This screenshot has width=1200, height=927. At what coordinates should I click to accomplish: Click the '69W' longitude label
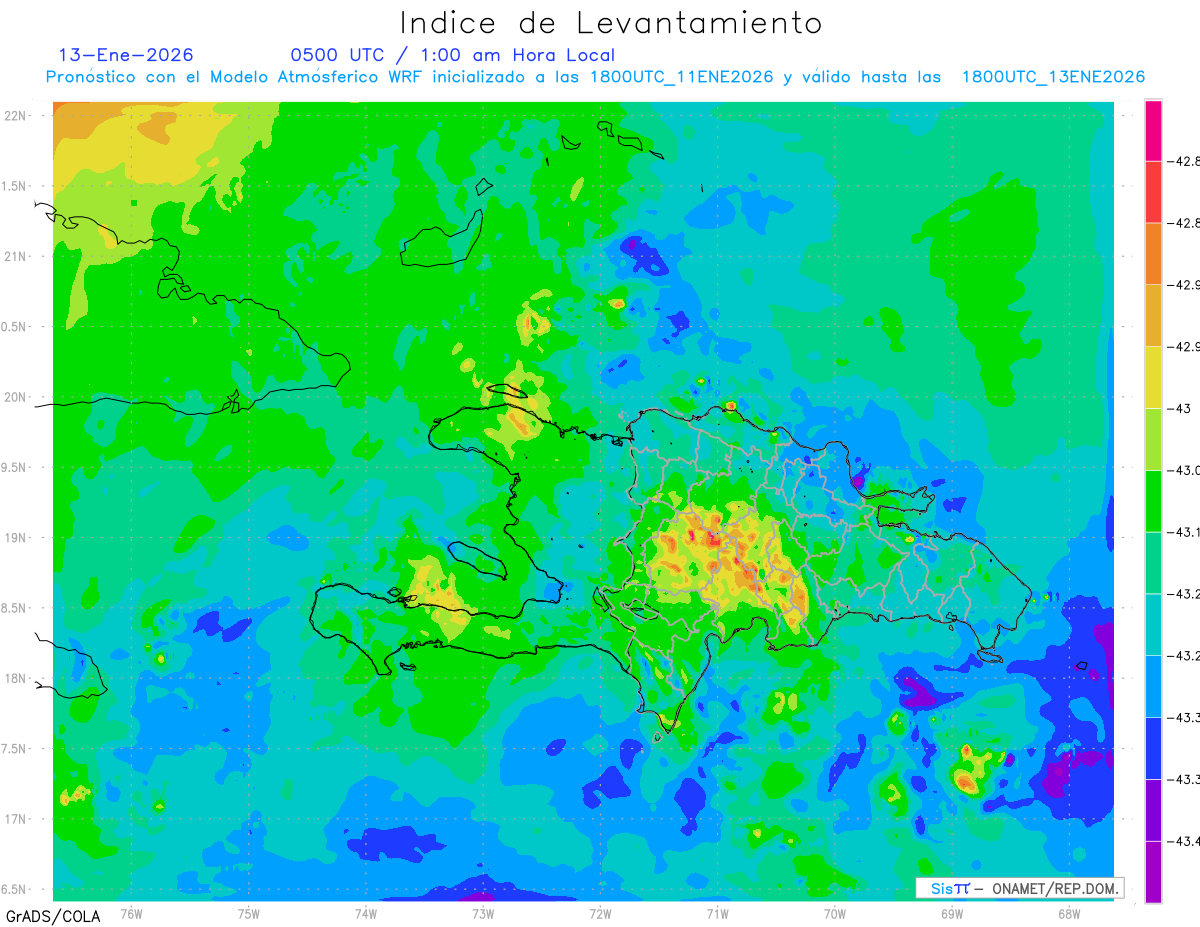click(x=951, y=913)
